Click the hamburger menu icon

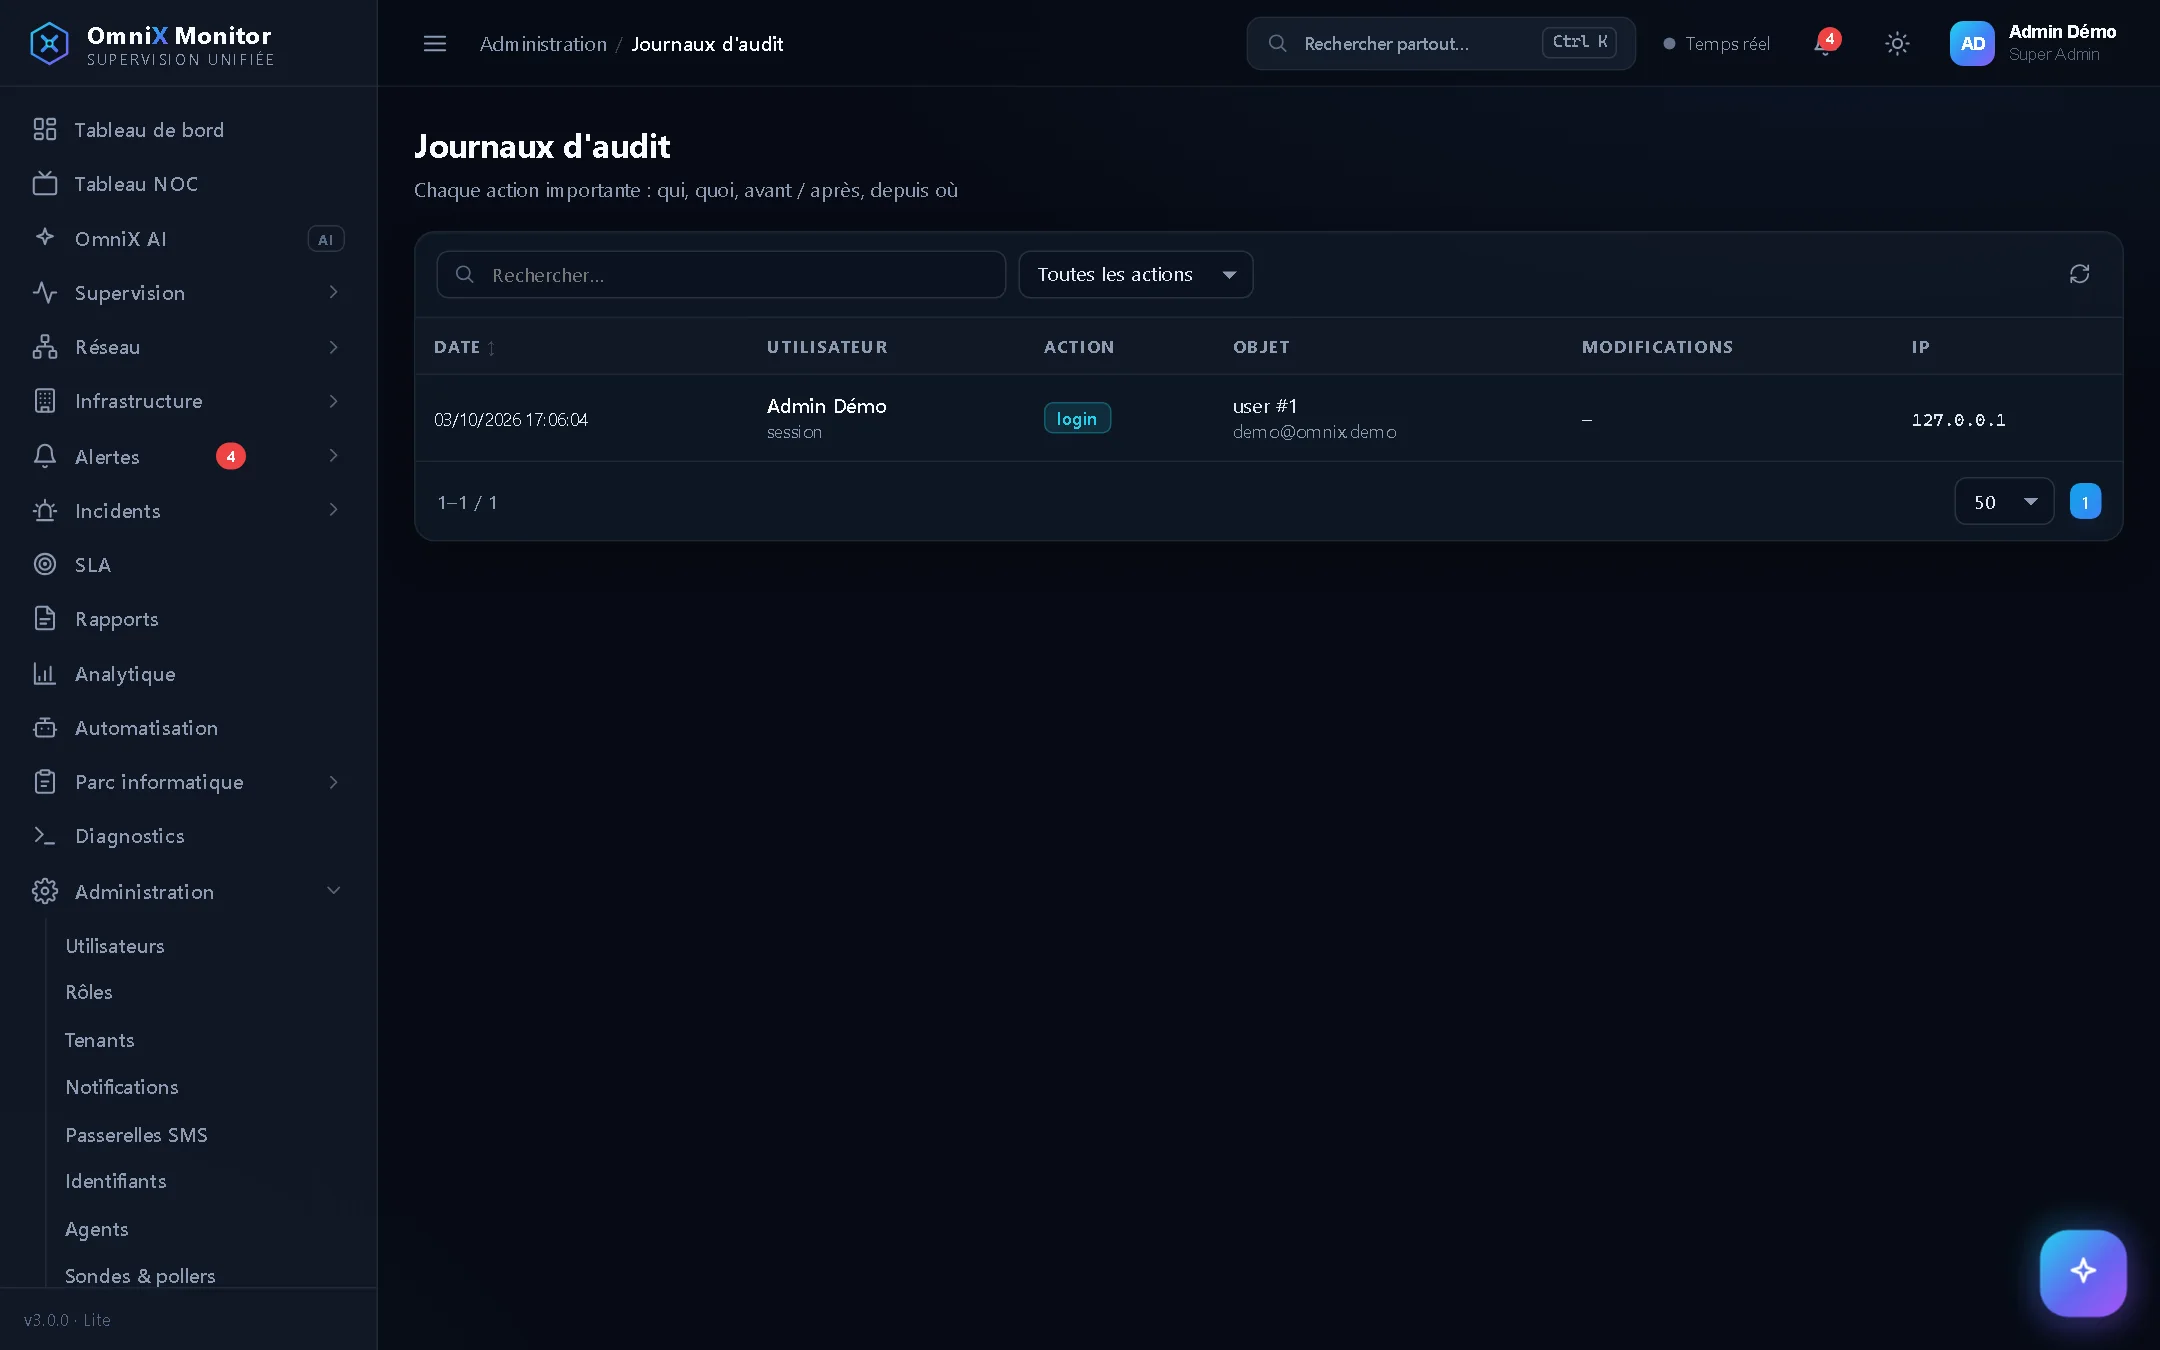[435, 43]
